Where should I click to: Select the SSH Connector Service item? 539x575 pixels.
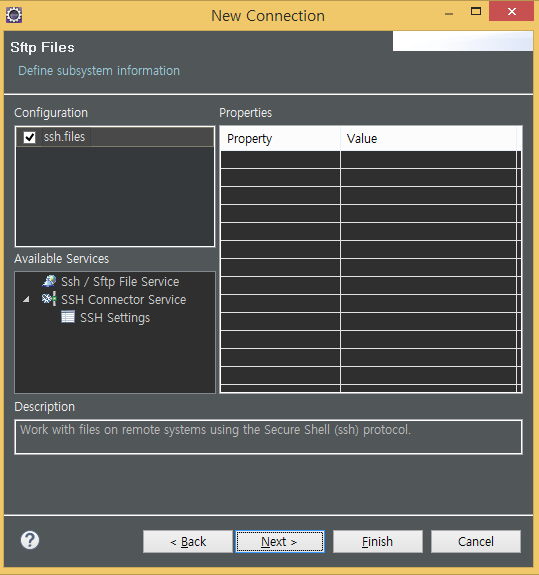coord(124,300)
